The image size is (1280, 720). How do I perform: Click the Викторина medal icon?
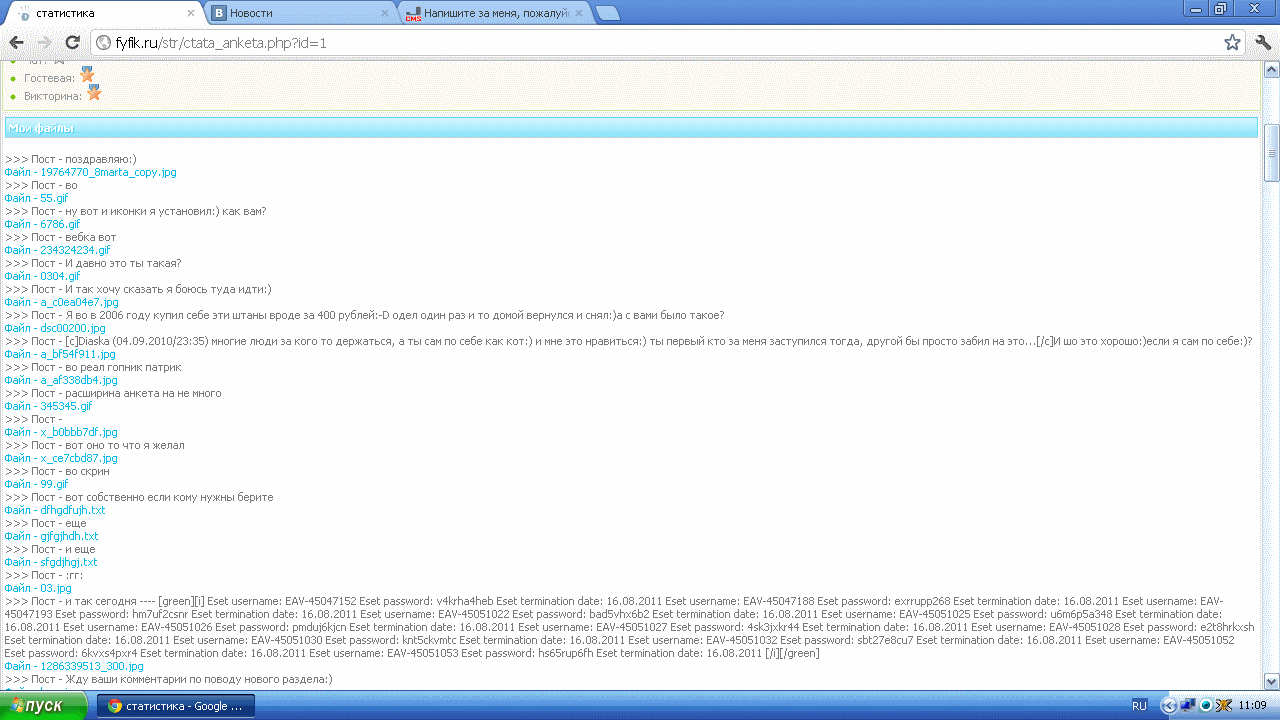(x=94, y=93)
